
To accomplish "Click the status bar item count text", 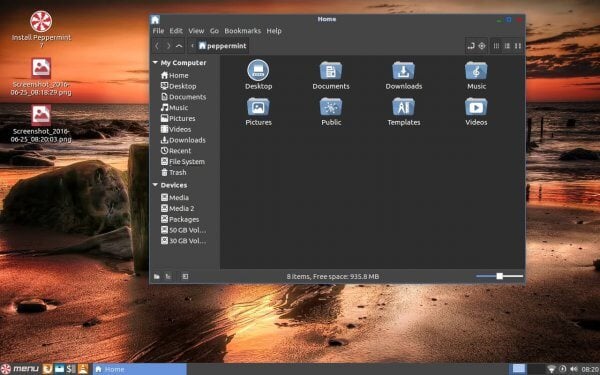I will coord(333,276).
